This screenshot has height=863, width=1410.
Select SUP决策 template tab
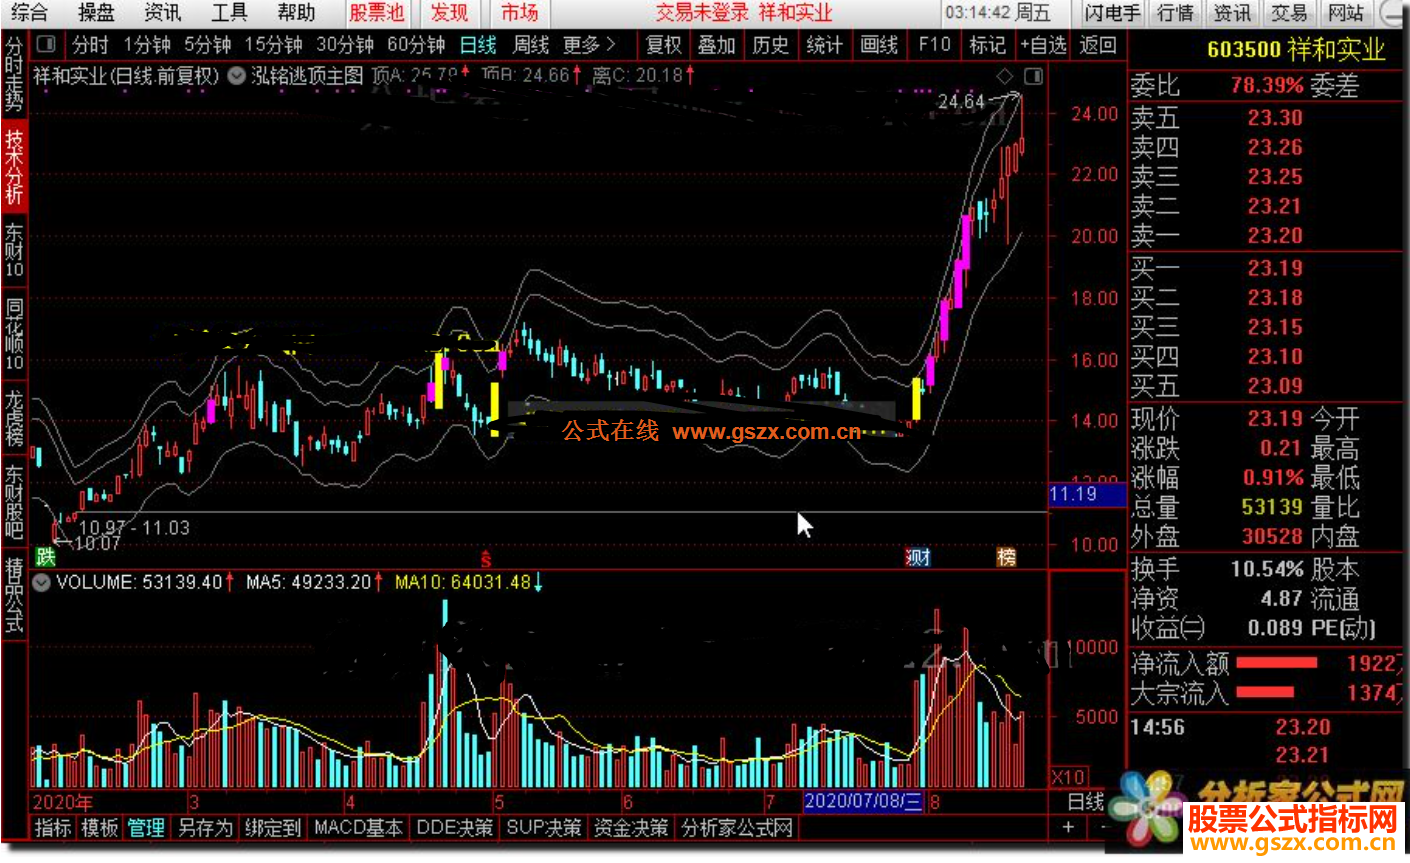tap(544, 828)
